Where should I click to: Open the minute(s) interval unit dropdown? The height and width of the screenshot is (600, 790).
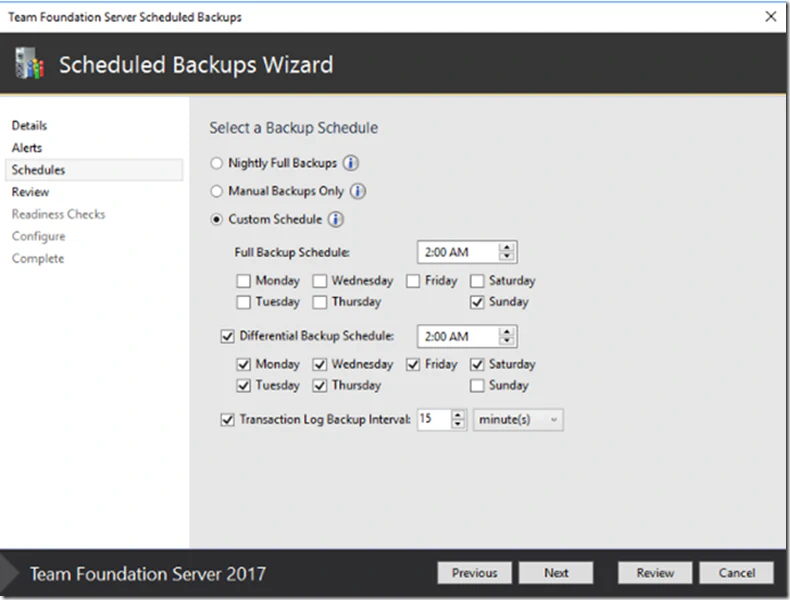tap(517, 420)
